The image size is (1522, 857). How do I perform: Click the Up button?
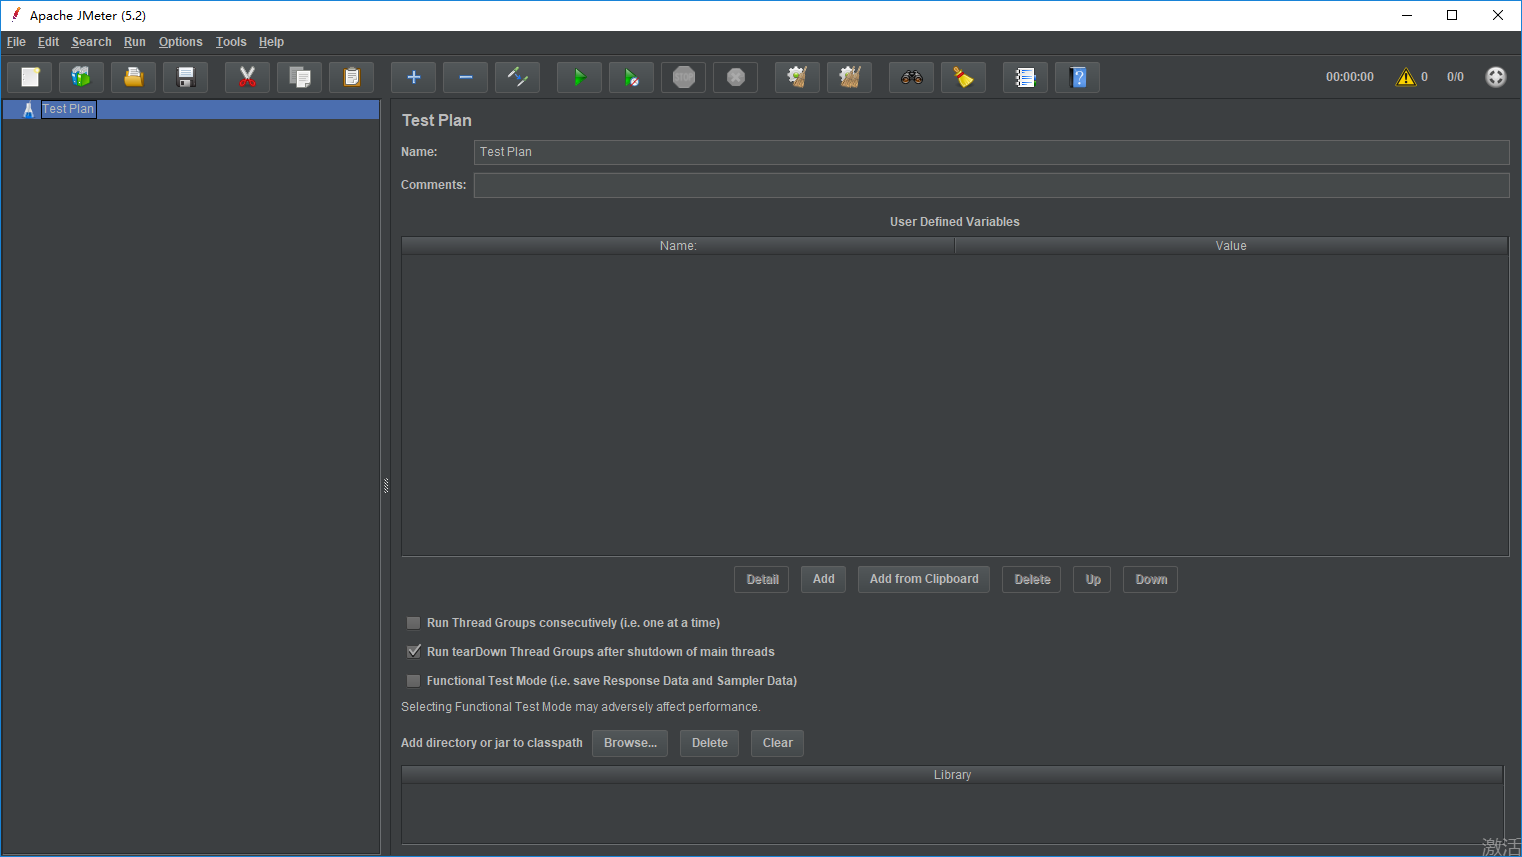[1093, 580]
